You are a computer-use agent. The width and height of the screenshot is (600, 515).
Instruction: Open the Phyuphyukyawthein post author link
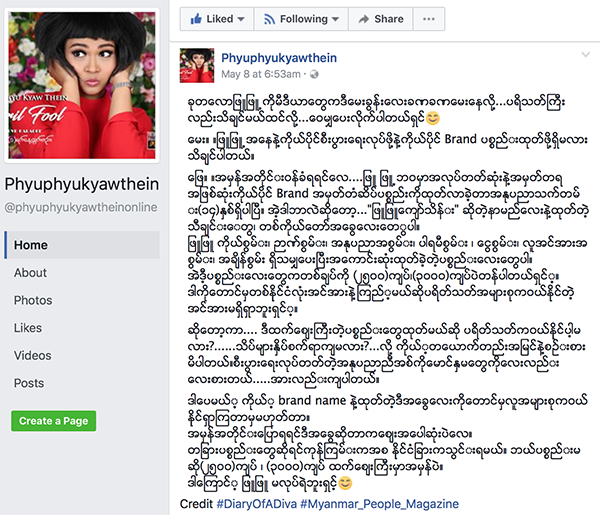279,58
